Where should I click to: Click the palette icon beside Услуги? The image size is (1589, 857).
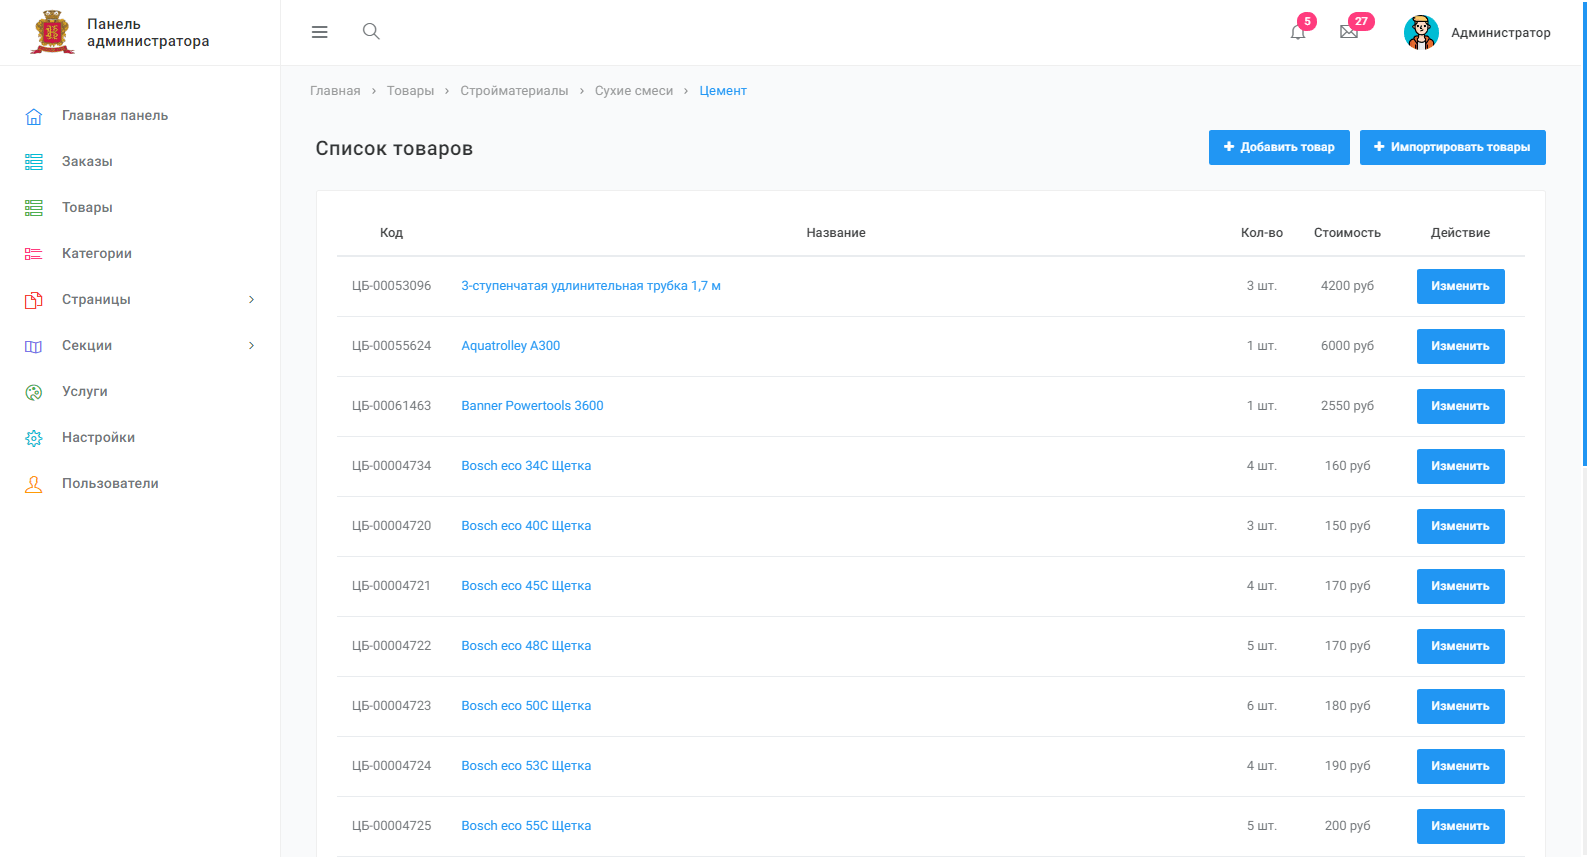point(34,392)
